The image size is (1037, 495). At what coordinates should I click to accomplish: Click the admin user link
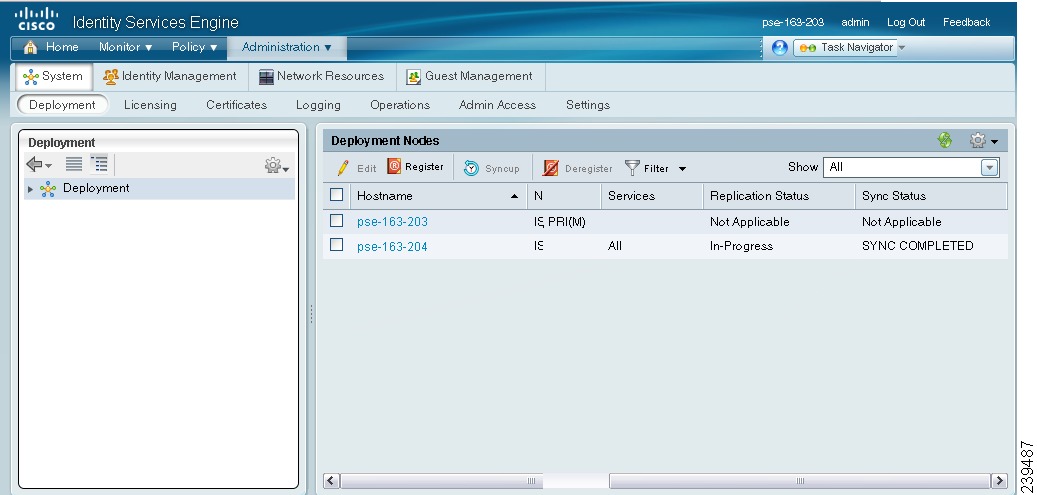(854, 22)
